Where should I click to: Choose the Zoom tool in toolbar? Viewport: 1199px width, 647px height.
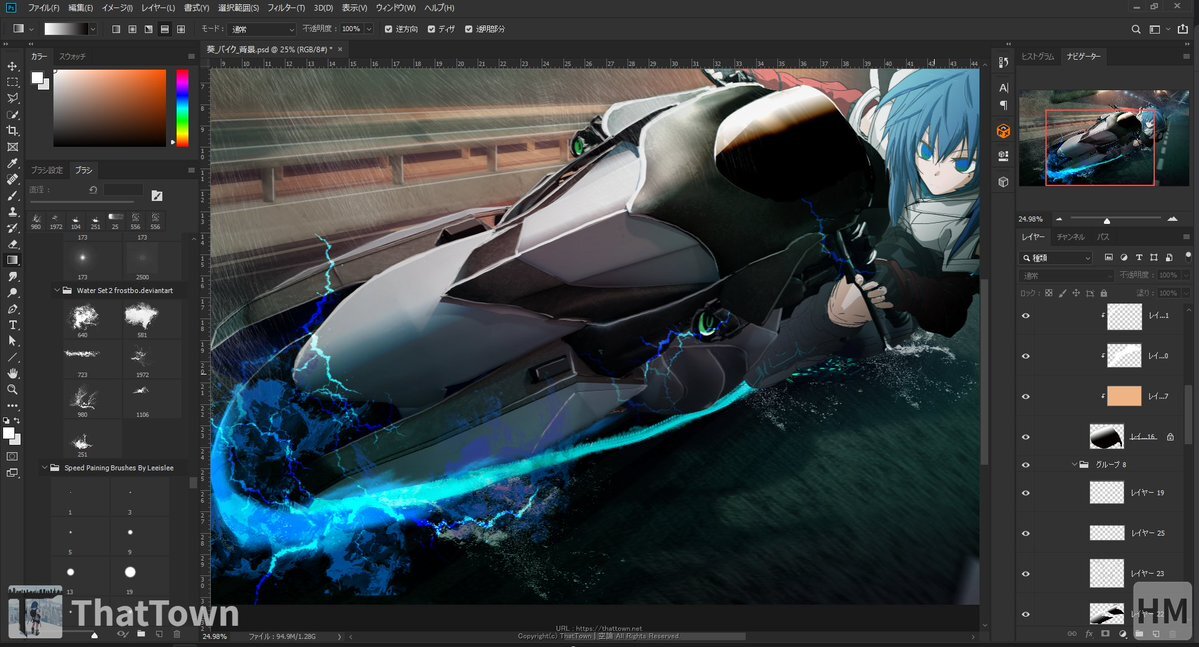click(x=12, y=389)
